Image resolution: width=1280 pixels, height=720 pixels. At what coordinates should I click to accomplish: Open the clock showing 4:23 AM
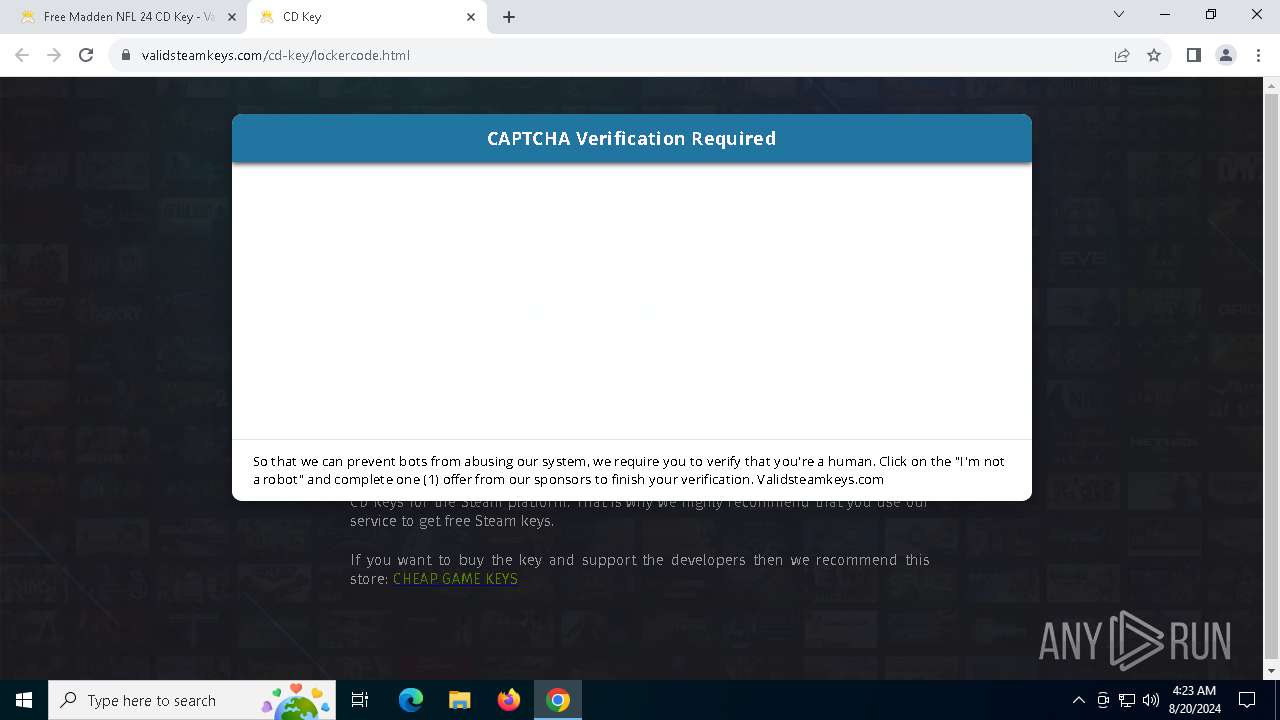point(1194,700)
